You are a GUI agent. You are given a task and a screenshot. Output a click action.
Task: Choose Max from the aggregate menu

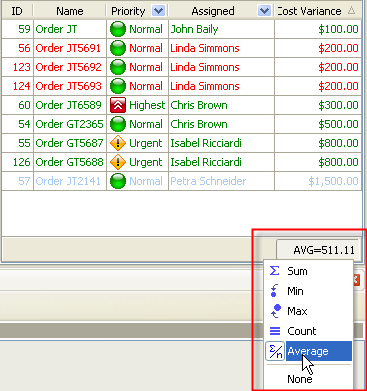pos(309,311)
